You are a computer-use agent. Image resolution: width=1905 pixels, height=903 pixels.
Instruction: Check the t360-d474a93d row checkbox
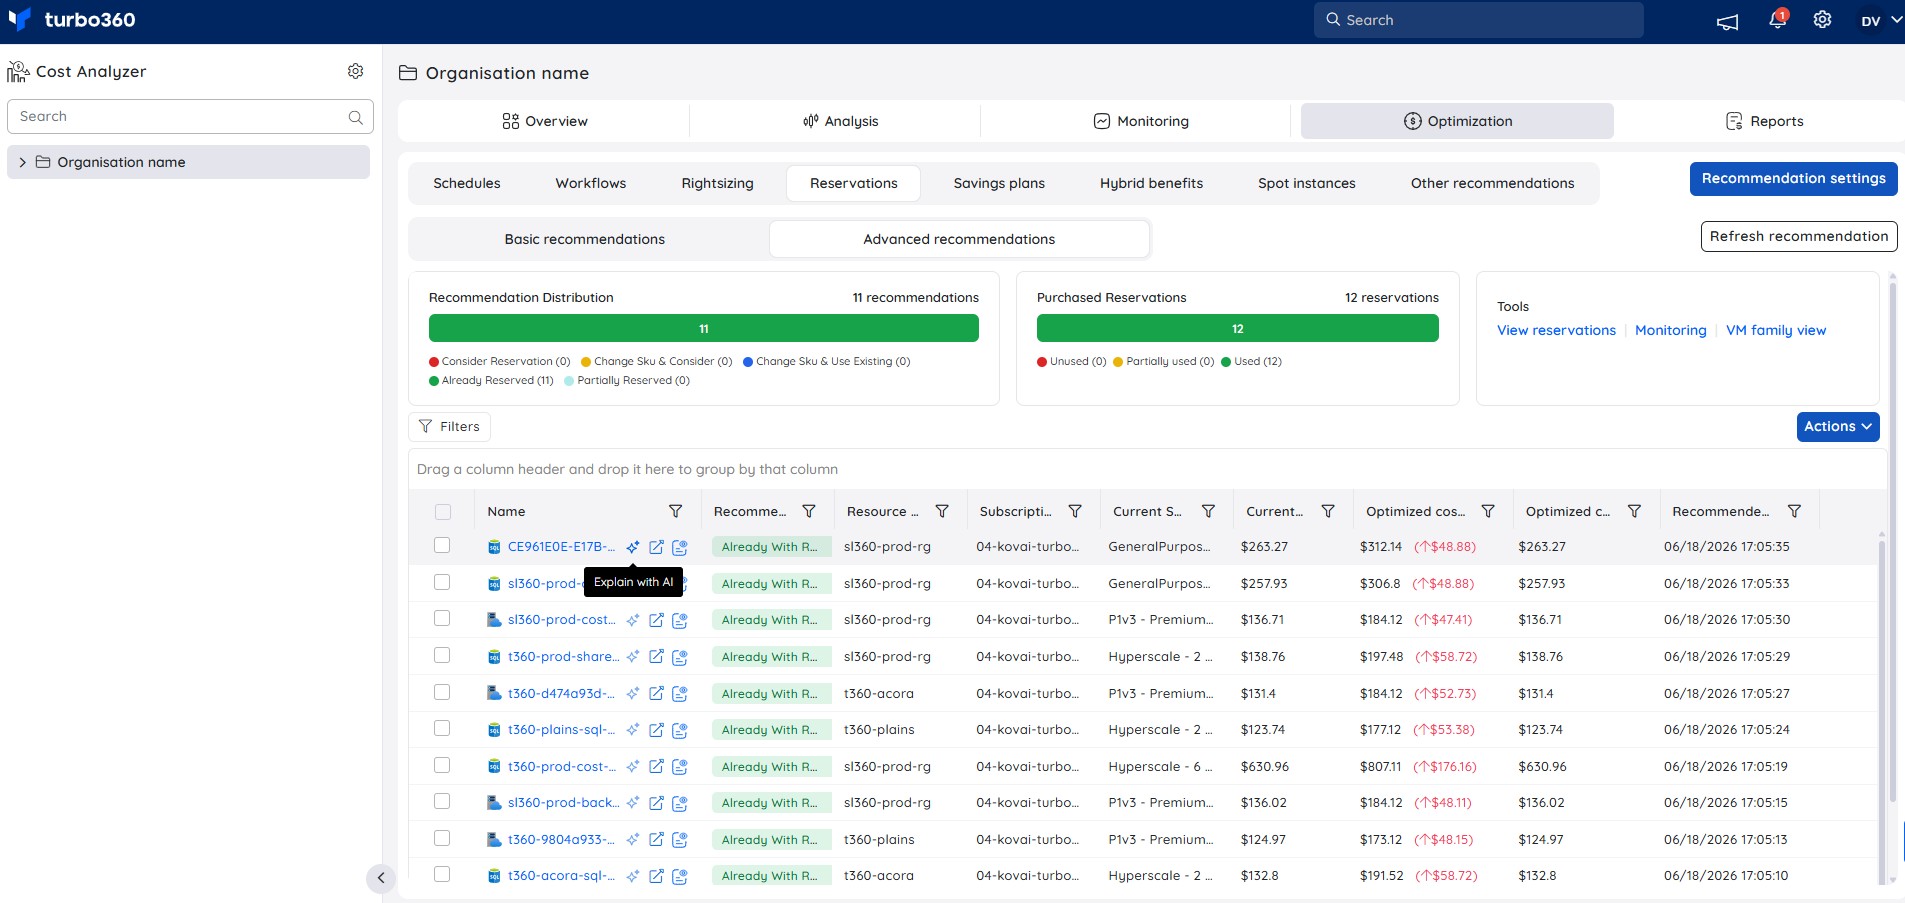tap(442, 692)
